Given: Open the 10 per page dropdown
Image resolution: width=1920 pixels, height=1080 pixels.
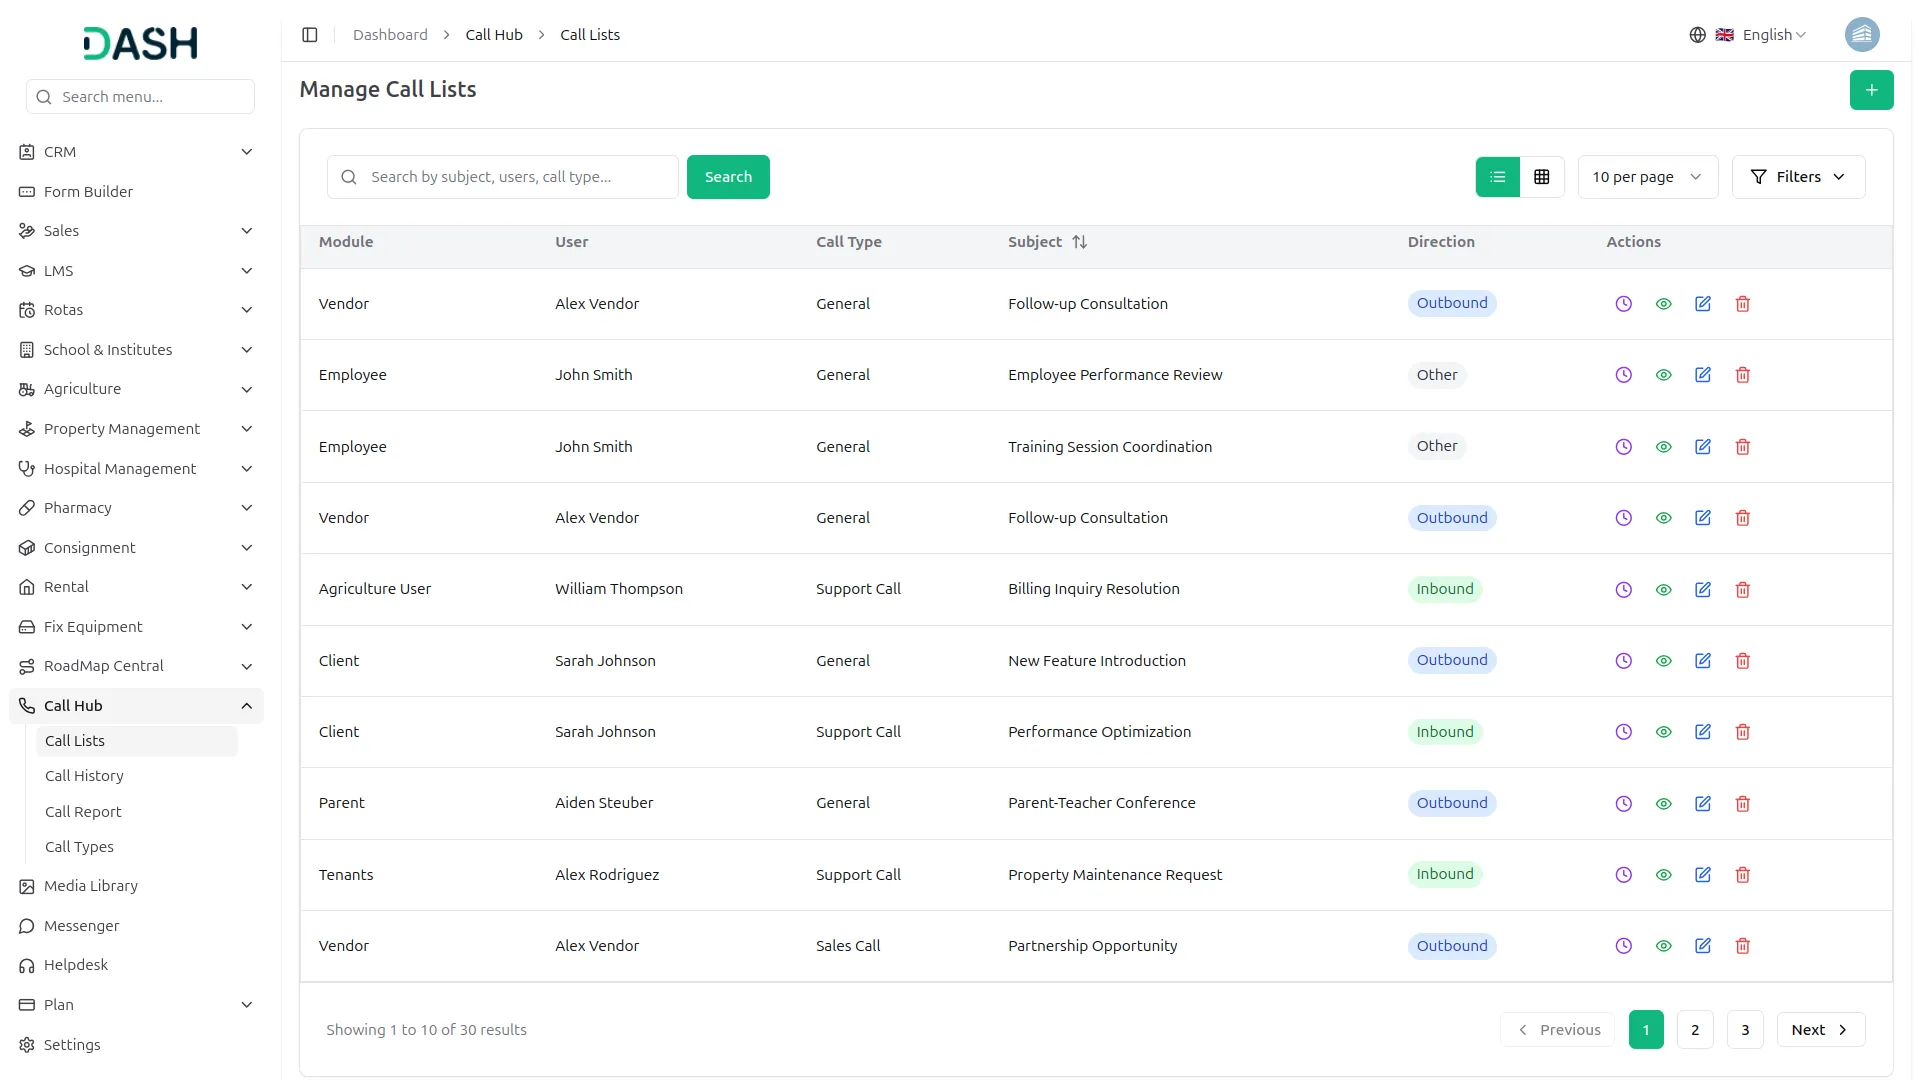Looking at the screenshot, I should click(1646, 177).
